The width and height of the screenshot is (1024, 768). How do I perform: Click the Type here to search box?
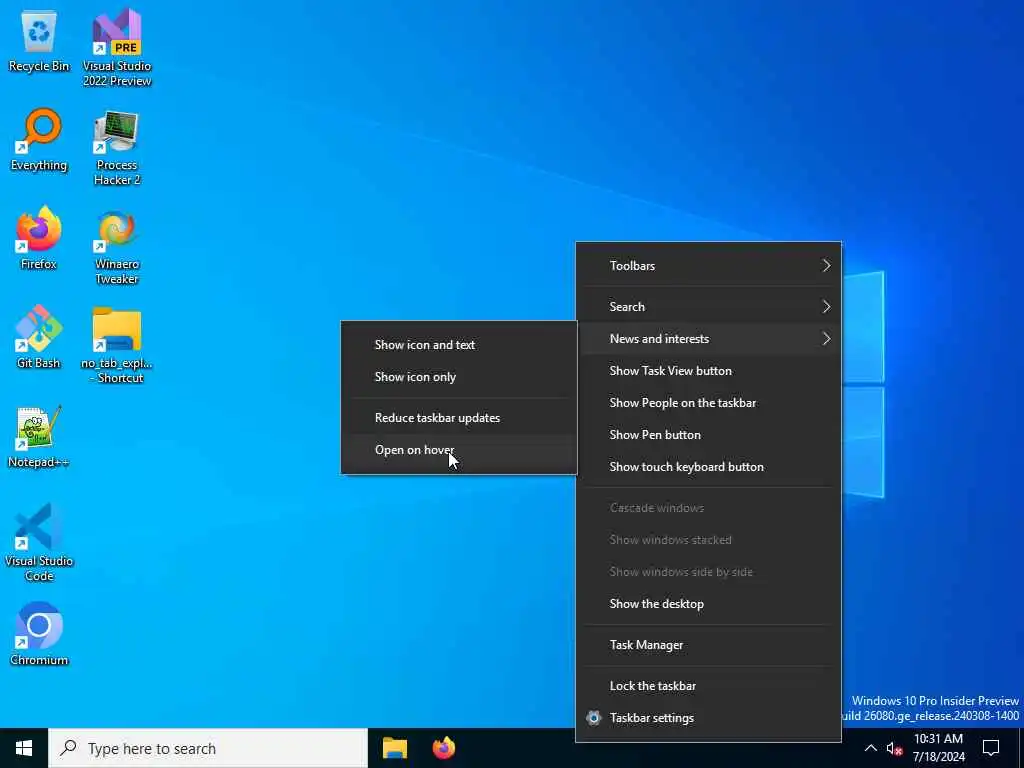pos(208,748)
